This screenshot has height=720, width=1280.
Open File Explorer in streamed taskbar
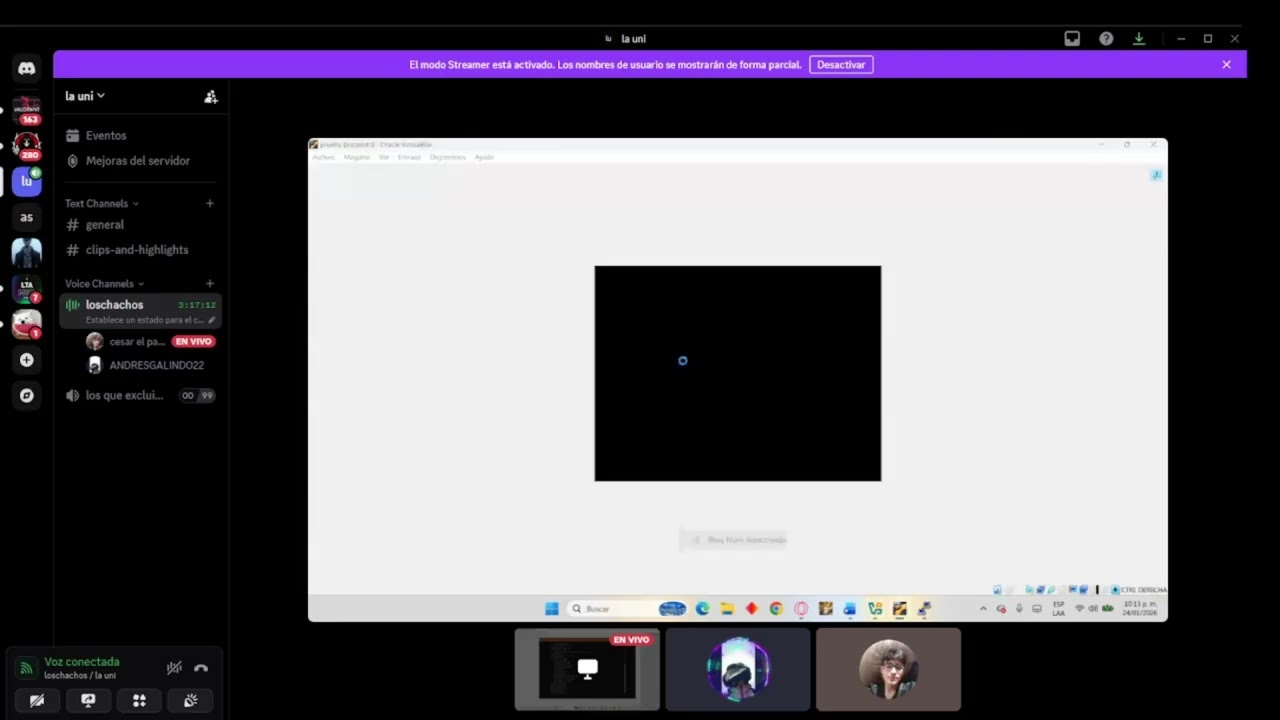tap(727, 608)
